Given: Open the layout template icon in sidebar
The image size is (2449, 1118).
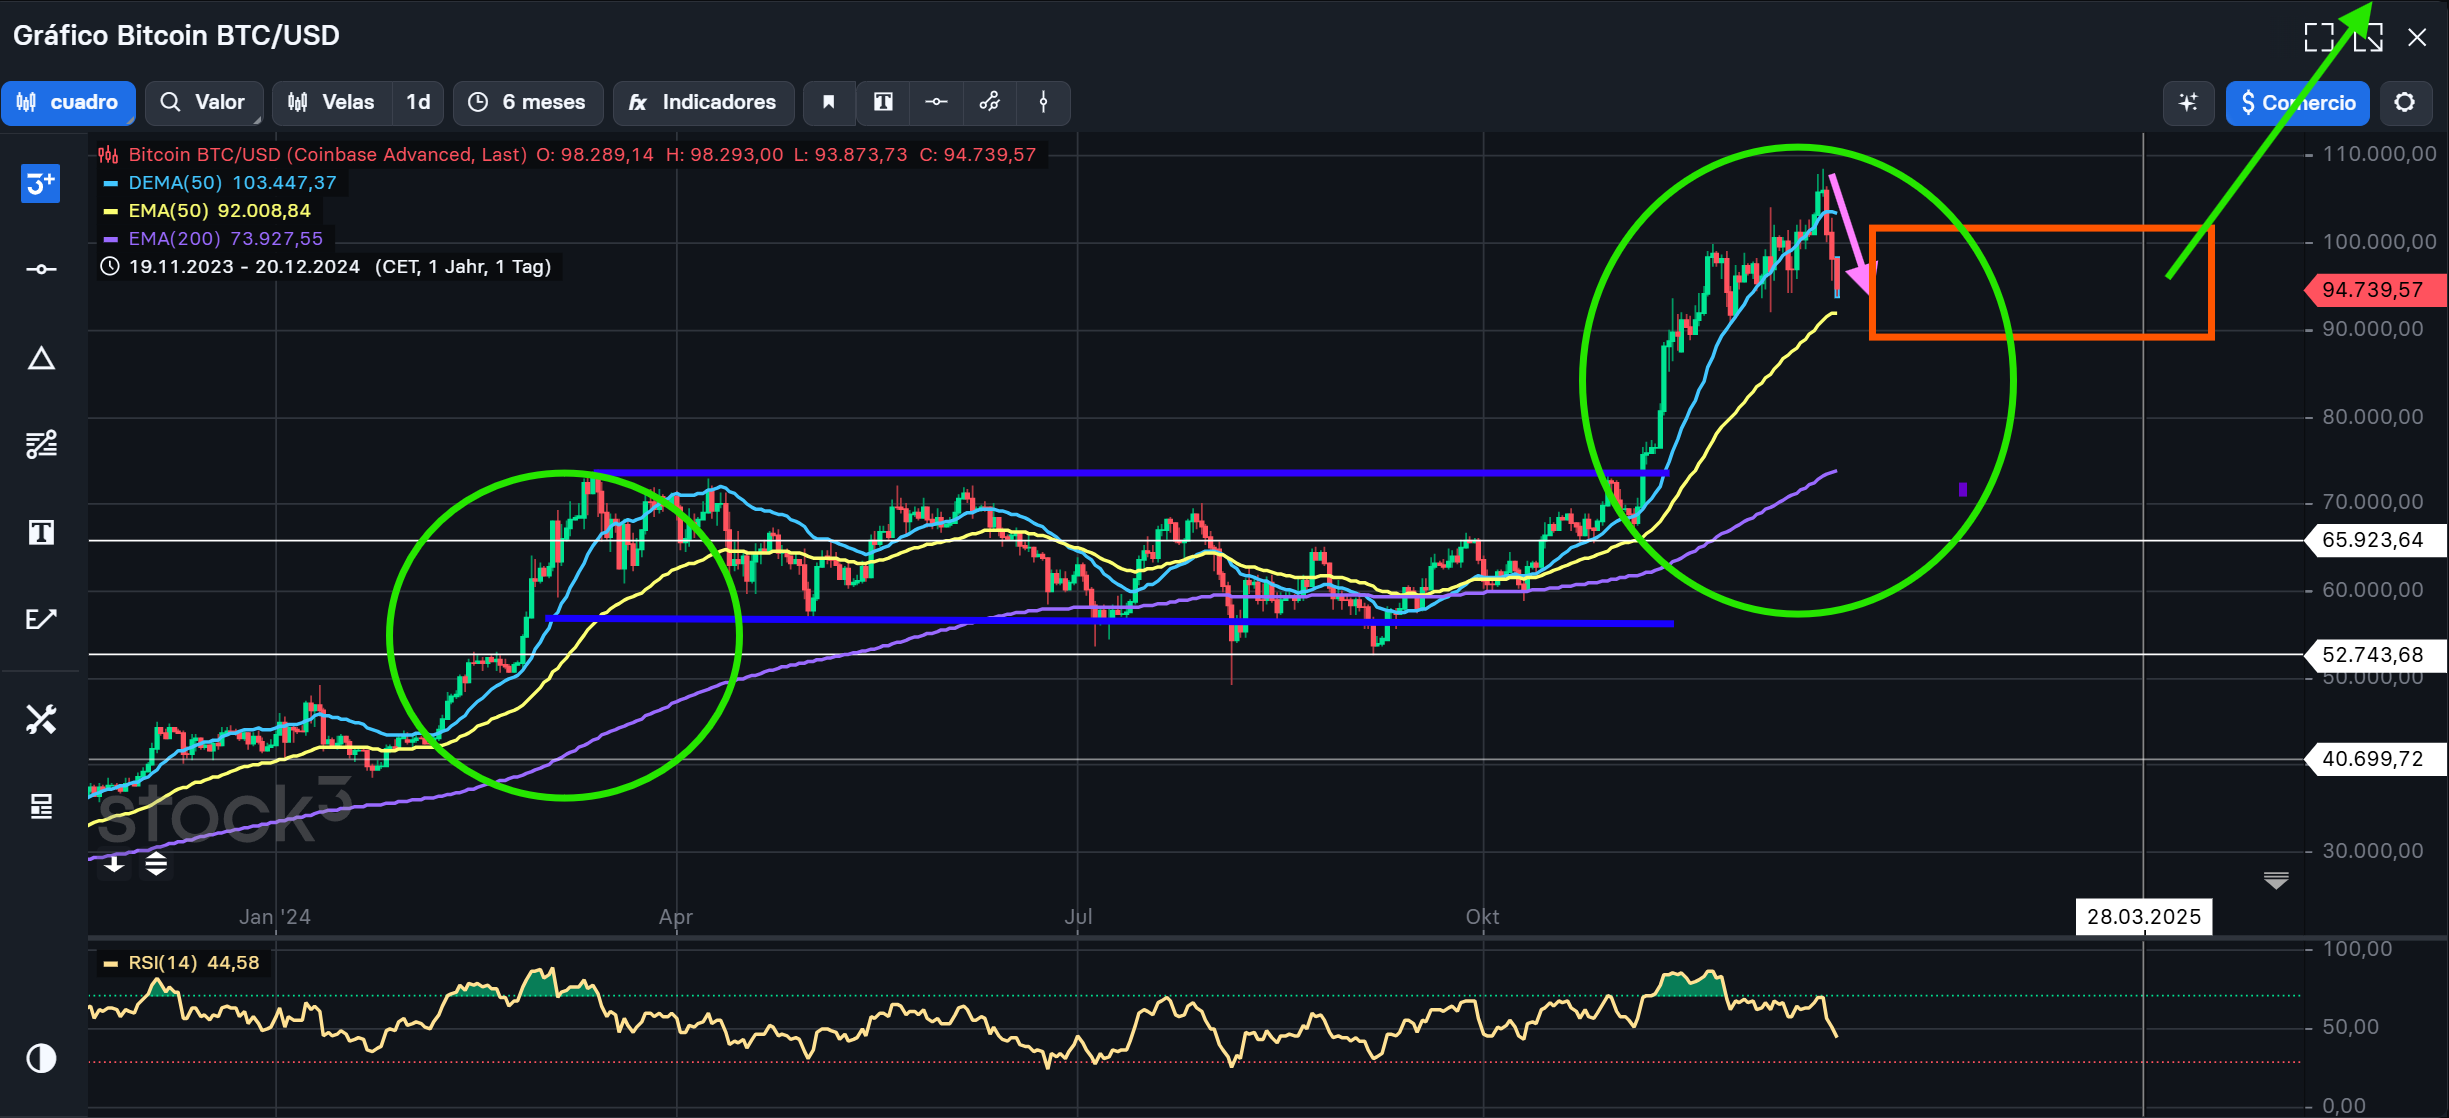Looking at the screenshot, I should tap(41, 806).
